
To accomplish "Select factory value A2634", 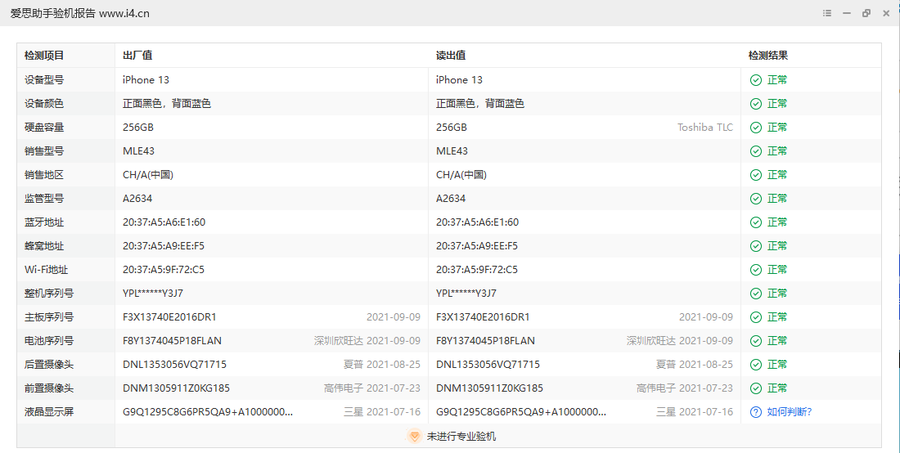I will 137,199.
